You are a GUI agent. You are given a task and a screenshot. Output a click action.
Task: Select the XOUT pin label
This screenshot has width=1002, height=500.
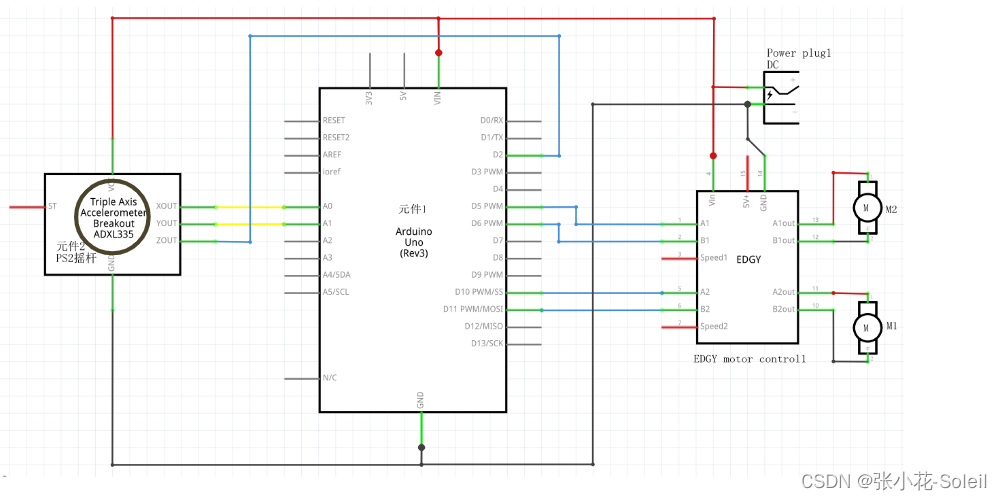[166, 207]
